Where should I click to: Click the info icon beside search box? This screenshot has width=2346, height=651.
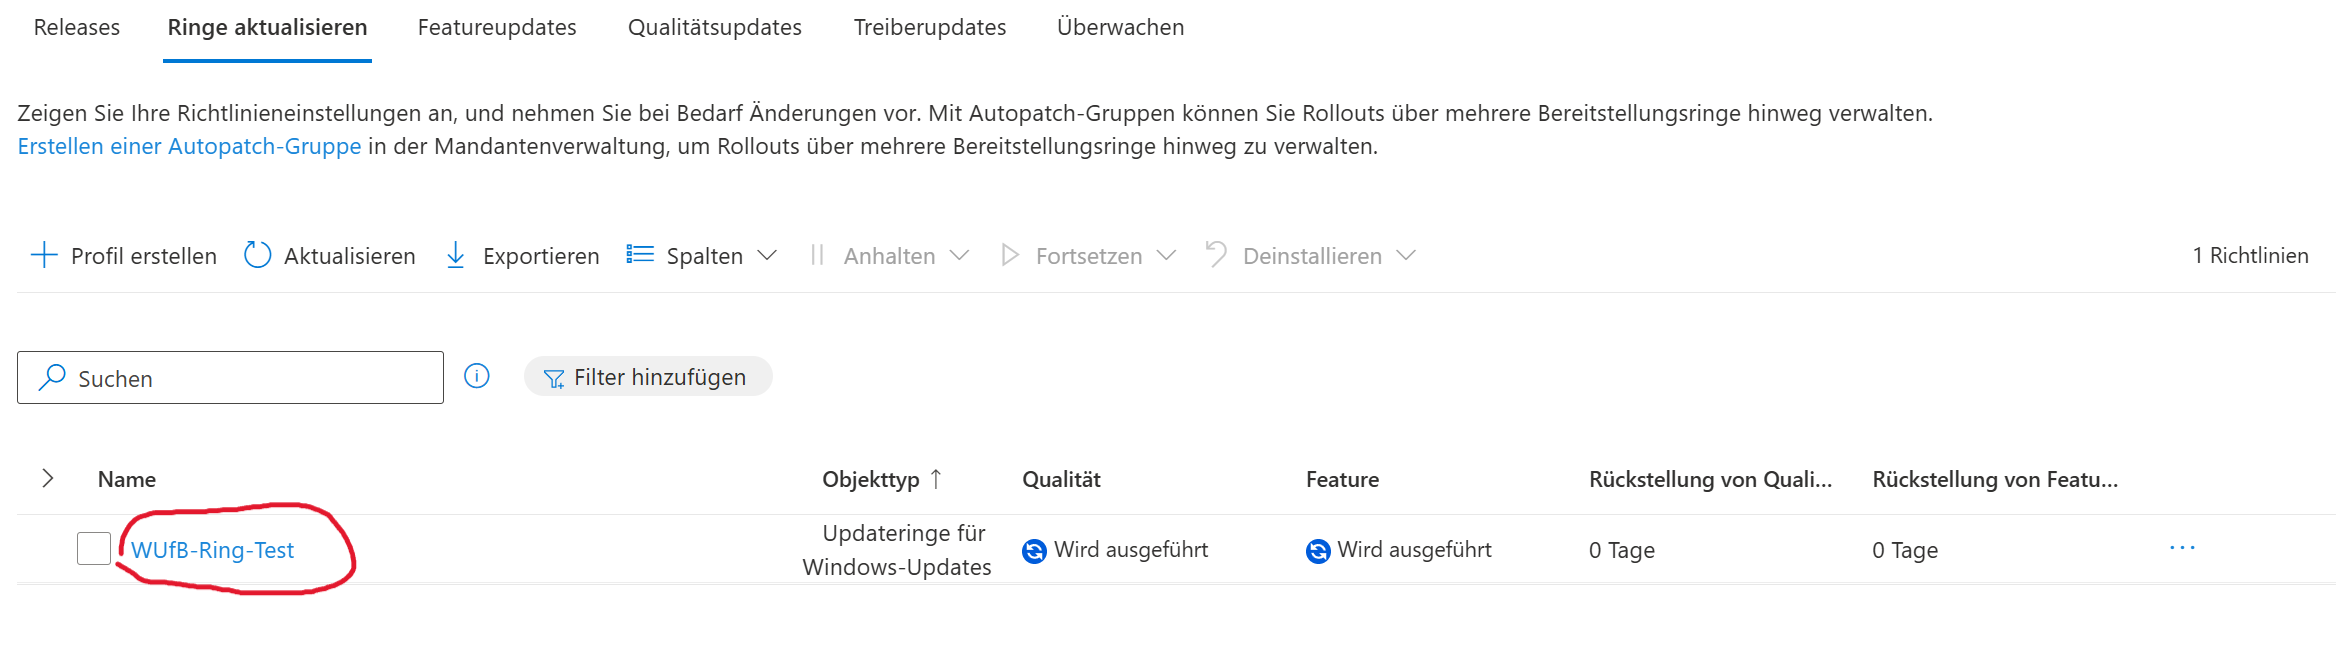pos(477,376)
